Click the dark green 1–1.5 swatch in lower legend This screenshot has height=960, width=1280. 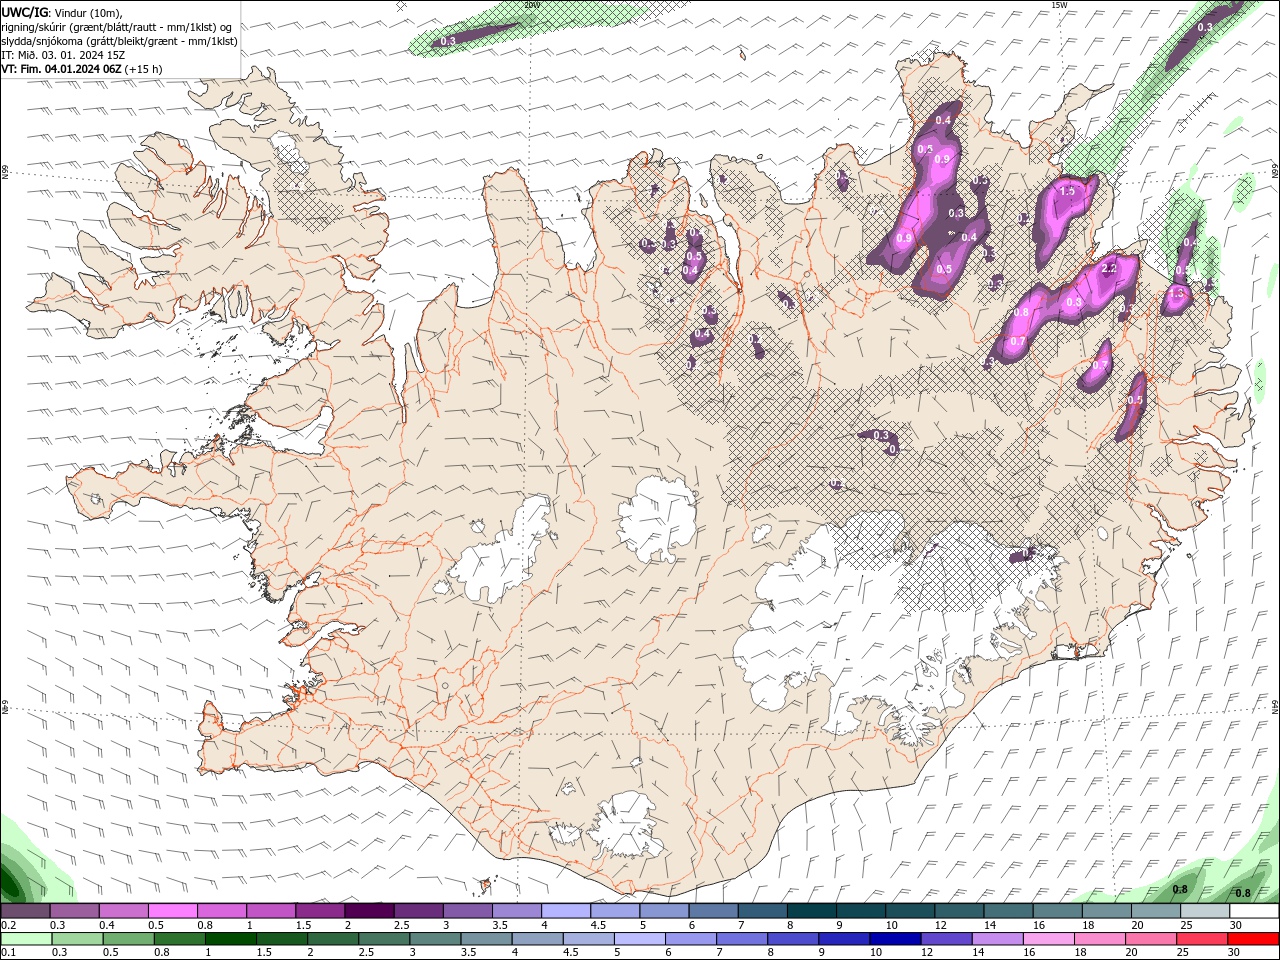pyautogui.click(x=232, y=939)
